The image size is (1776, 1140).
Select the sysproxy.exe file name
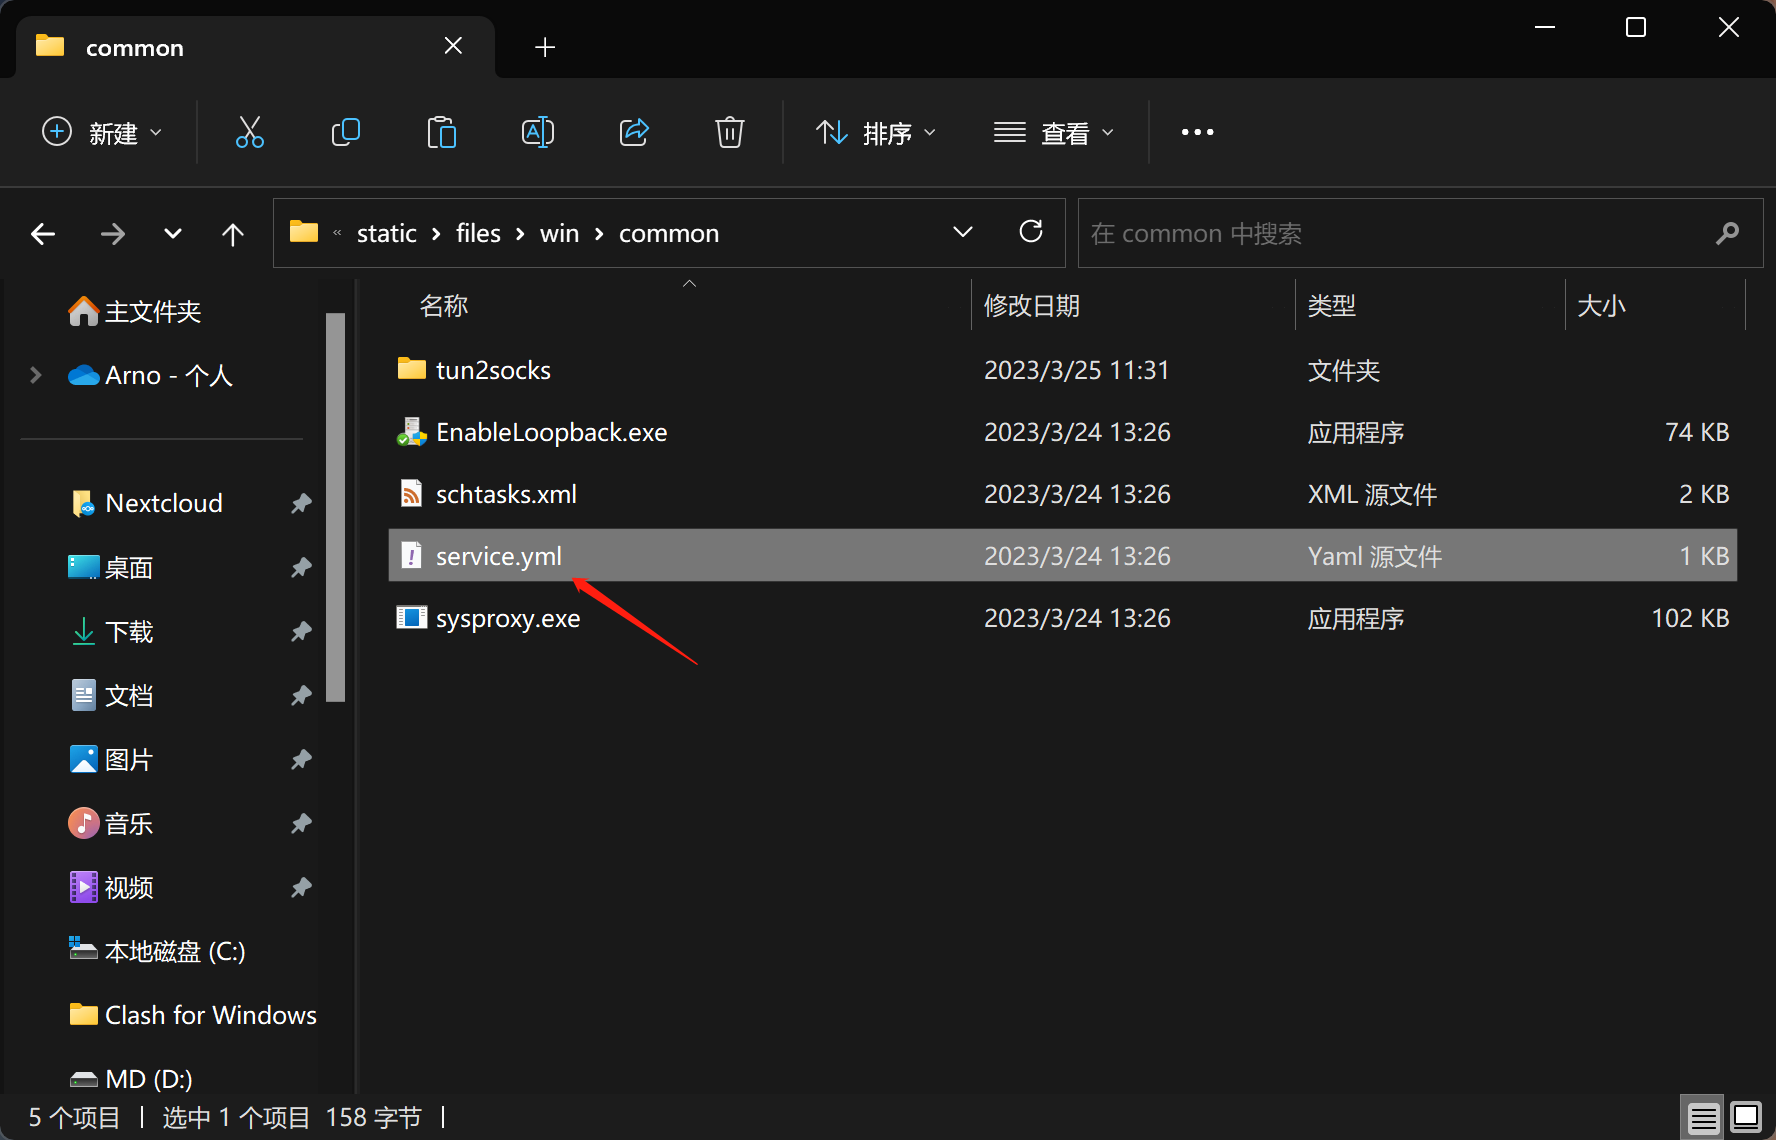[x=508, y=618]
